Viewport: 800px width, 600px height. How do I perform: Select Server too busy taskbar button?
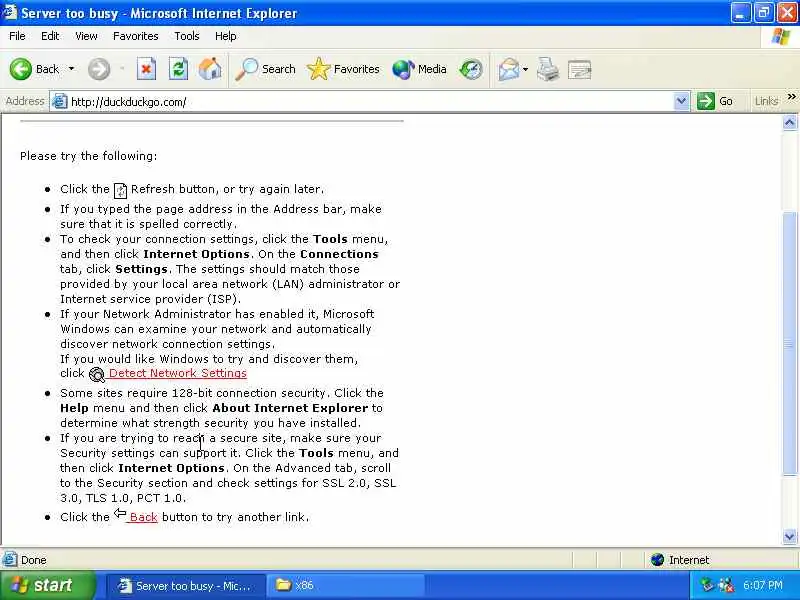[x=186, y=585]
